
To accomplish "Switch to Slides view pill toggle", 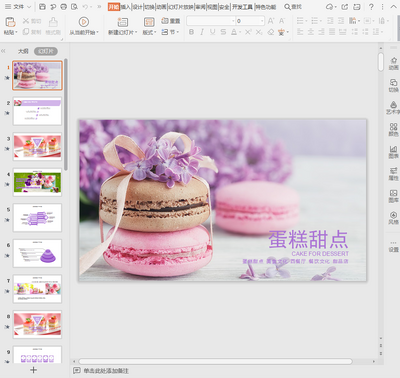I will 46,51.
